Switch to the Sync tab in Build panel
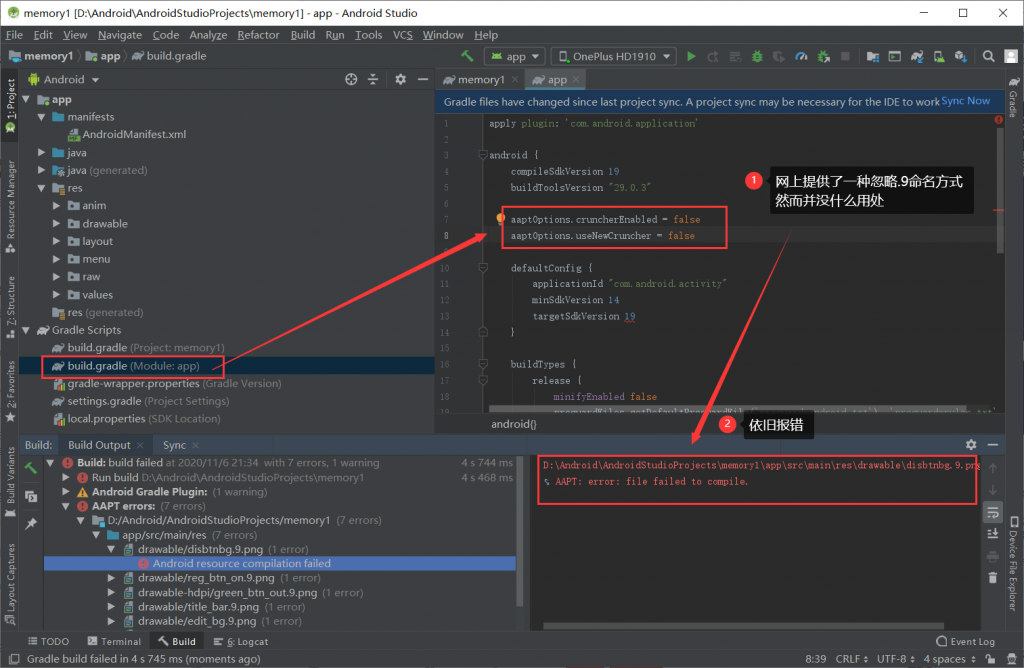Viewport: 1024px width, 668px height. coord(174,445)
